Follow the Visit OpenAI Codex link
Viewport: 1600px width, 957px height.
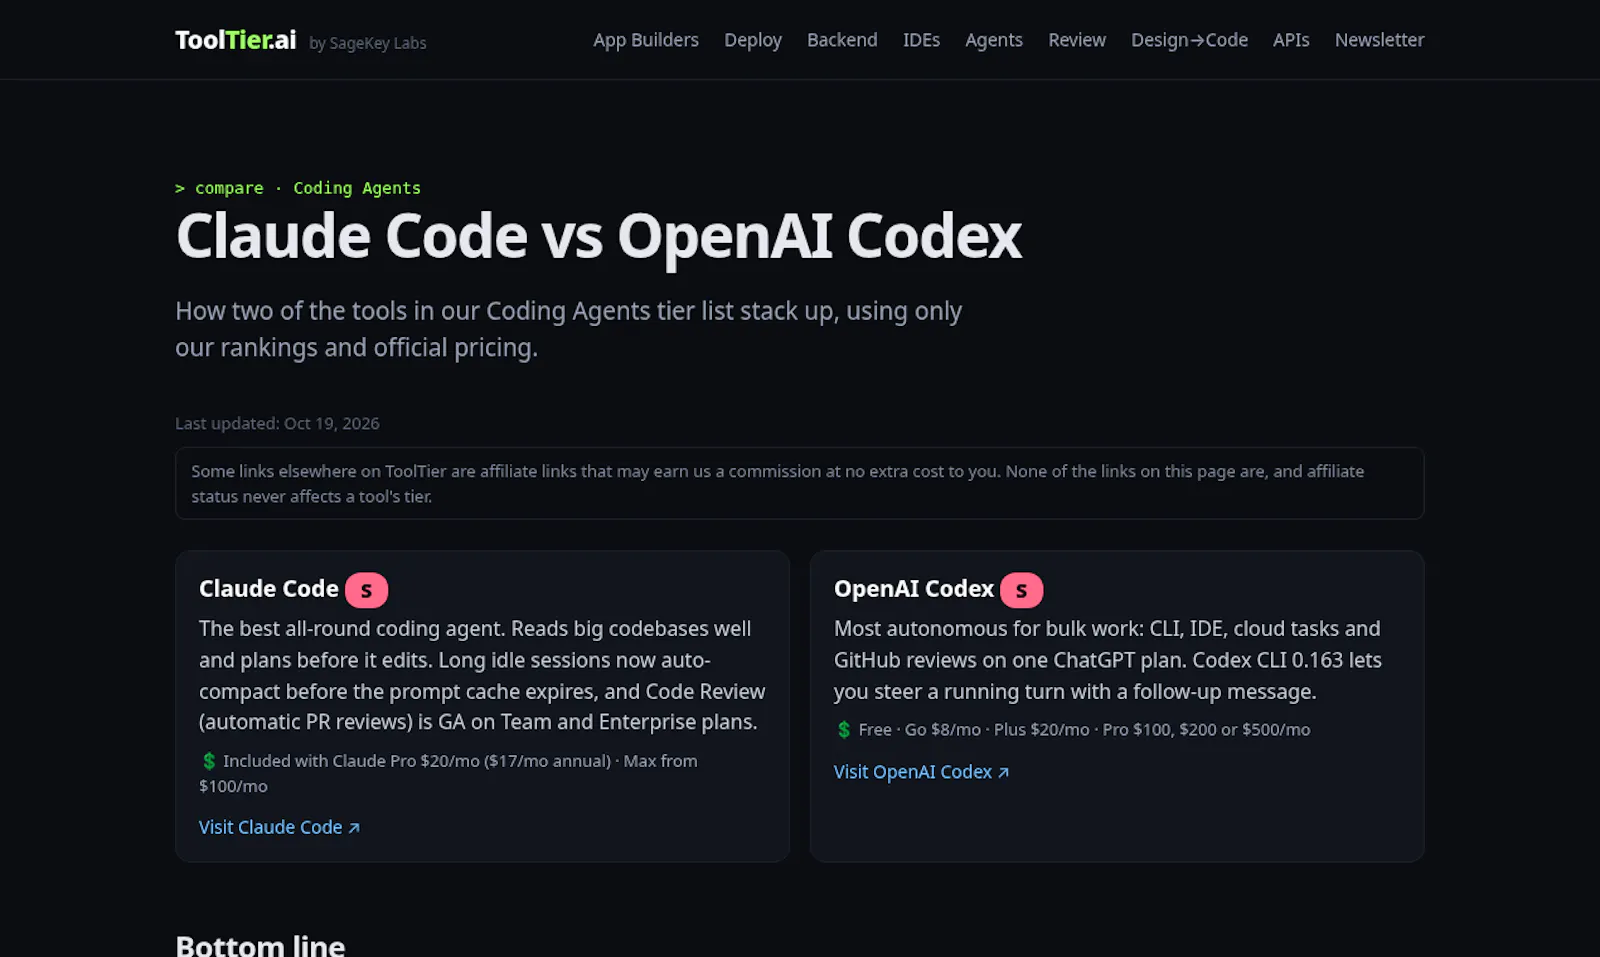921,772
